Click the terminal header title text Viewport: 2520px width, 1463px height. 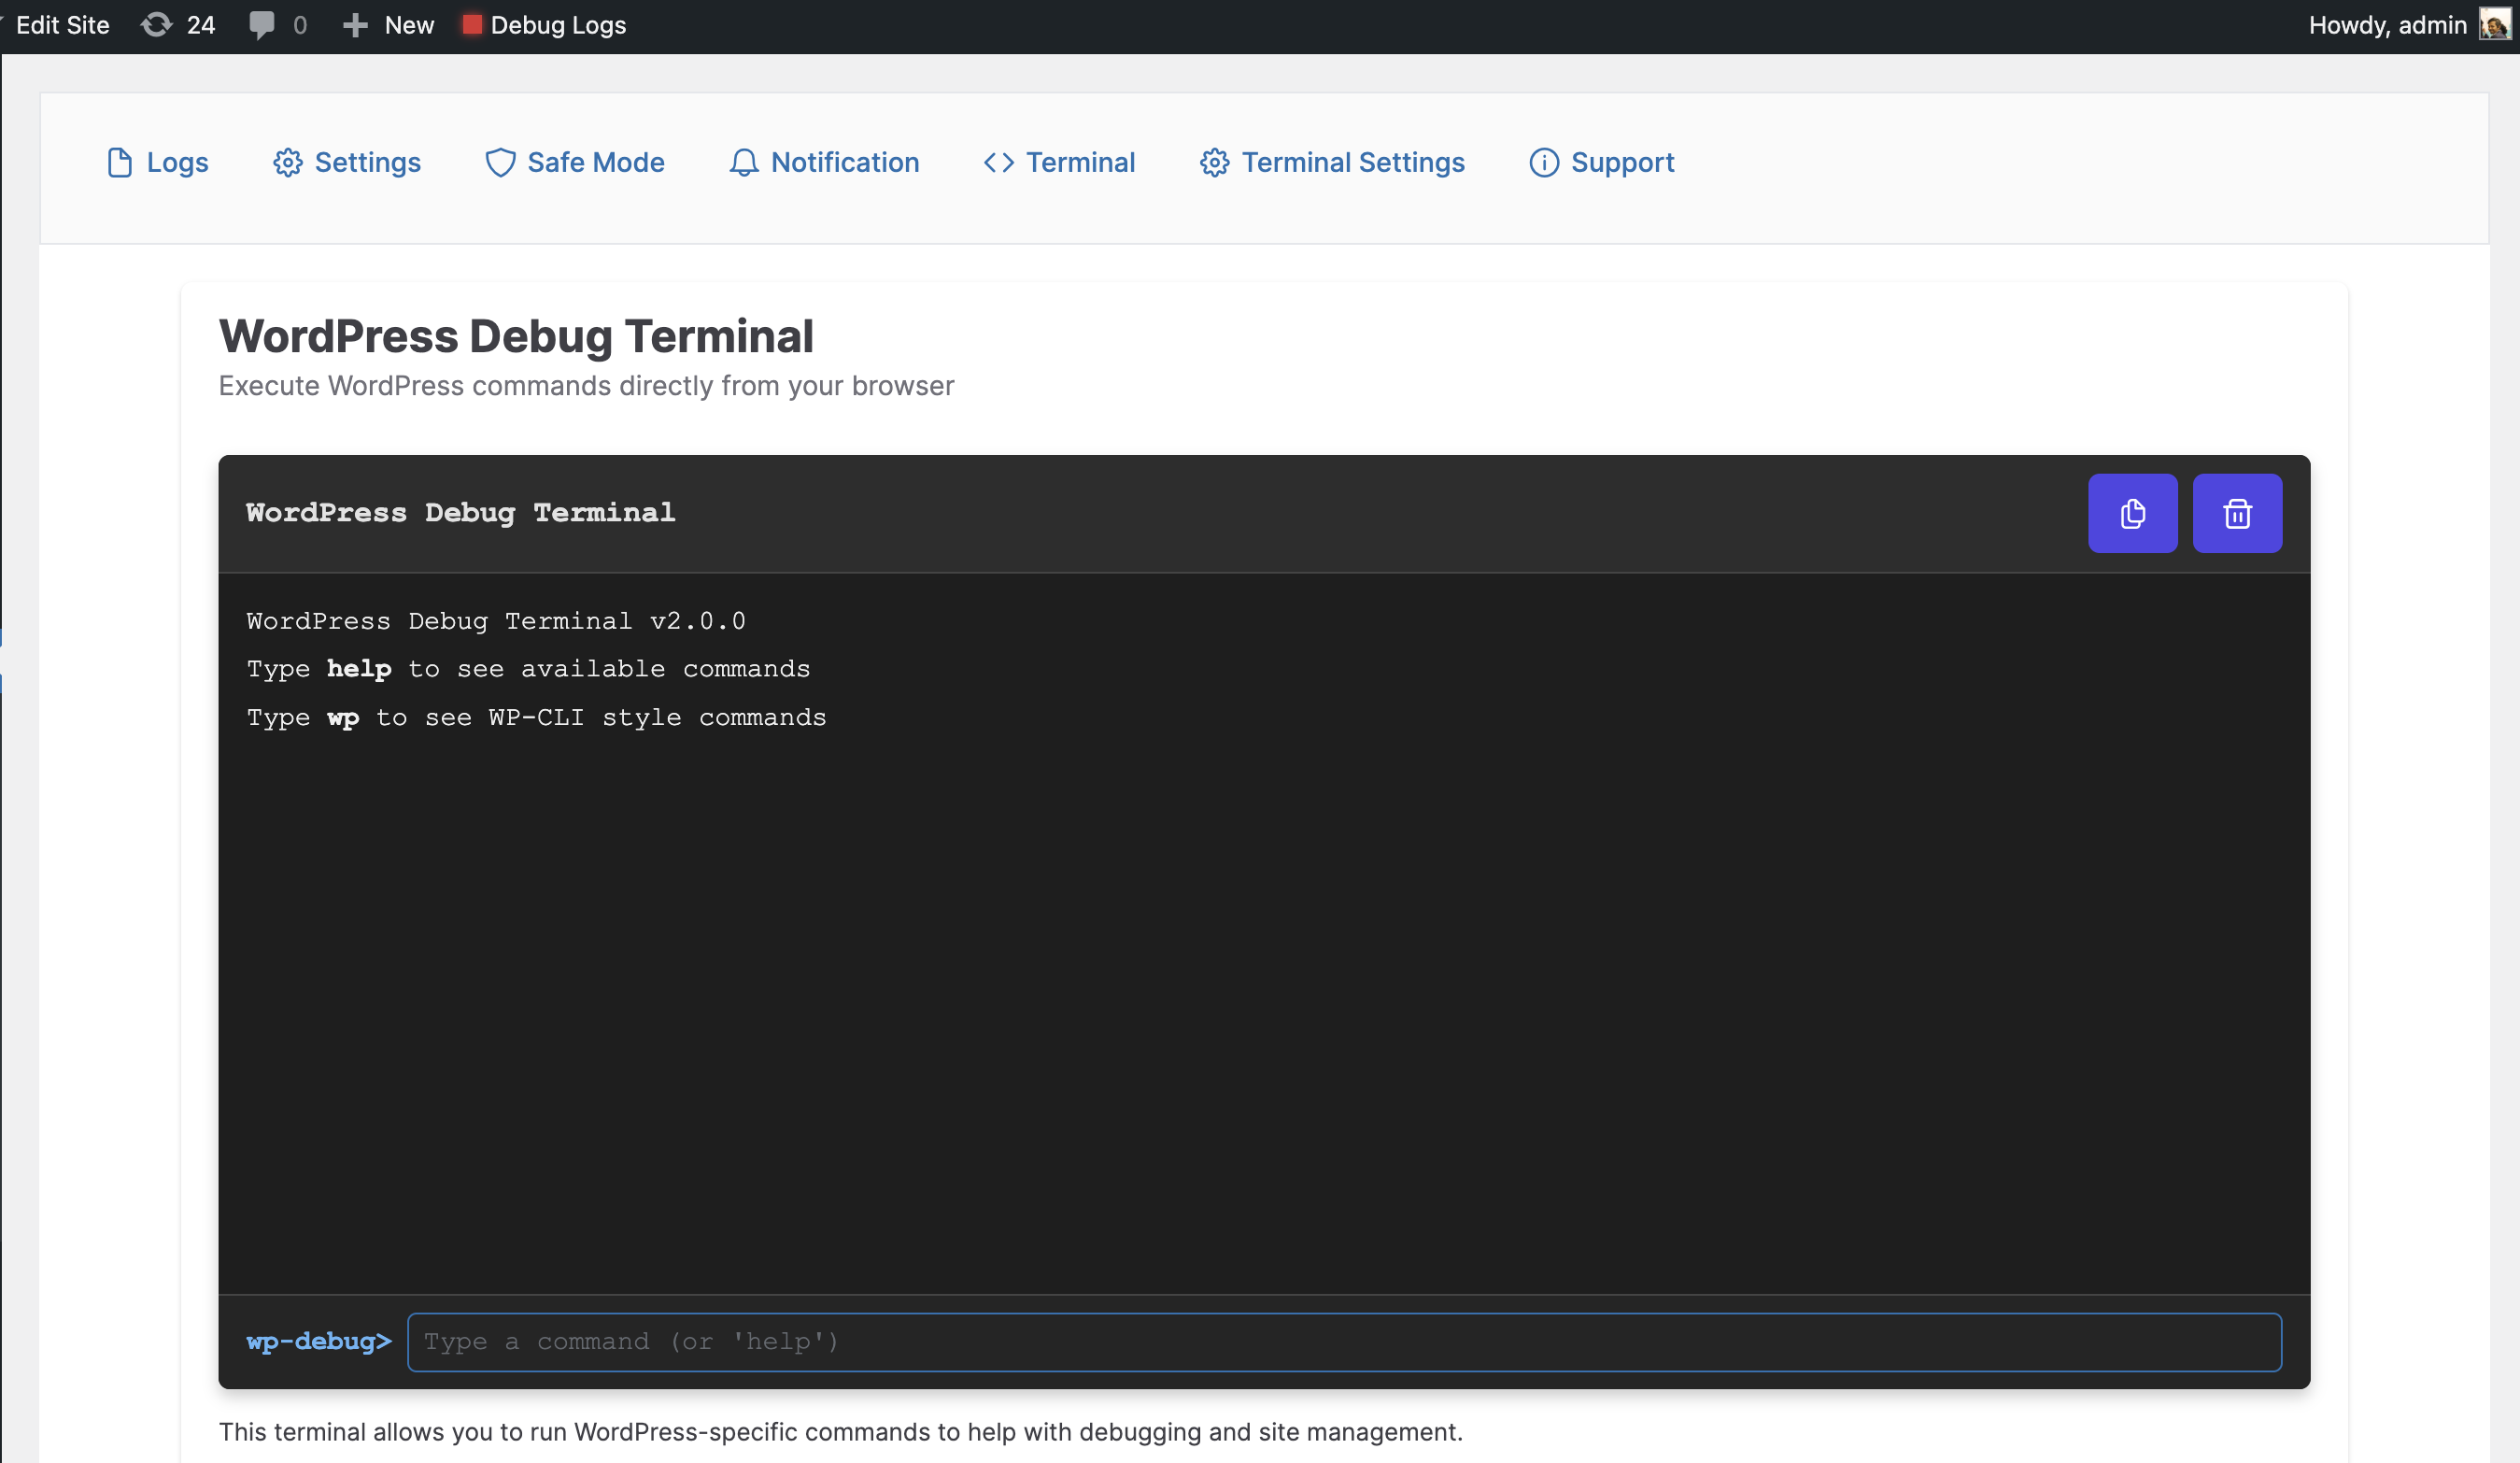461,512
